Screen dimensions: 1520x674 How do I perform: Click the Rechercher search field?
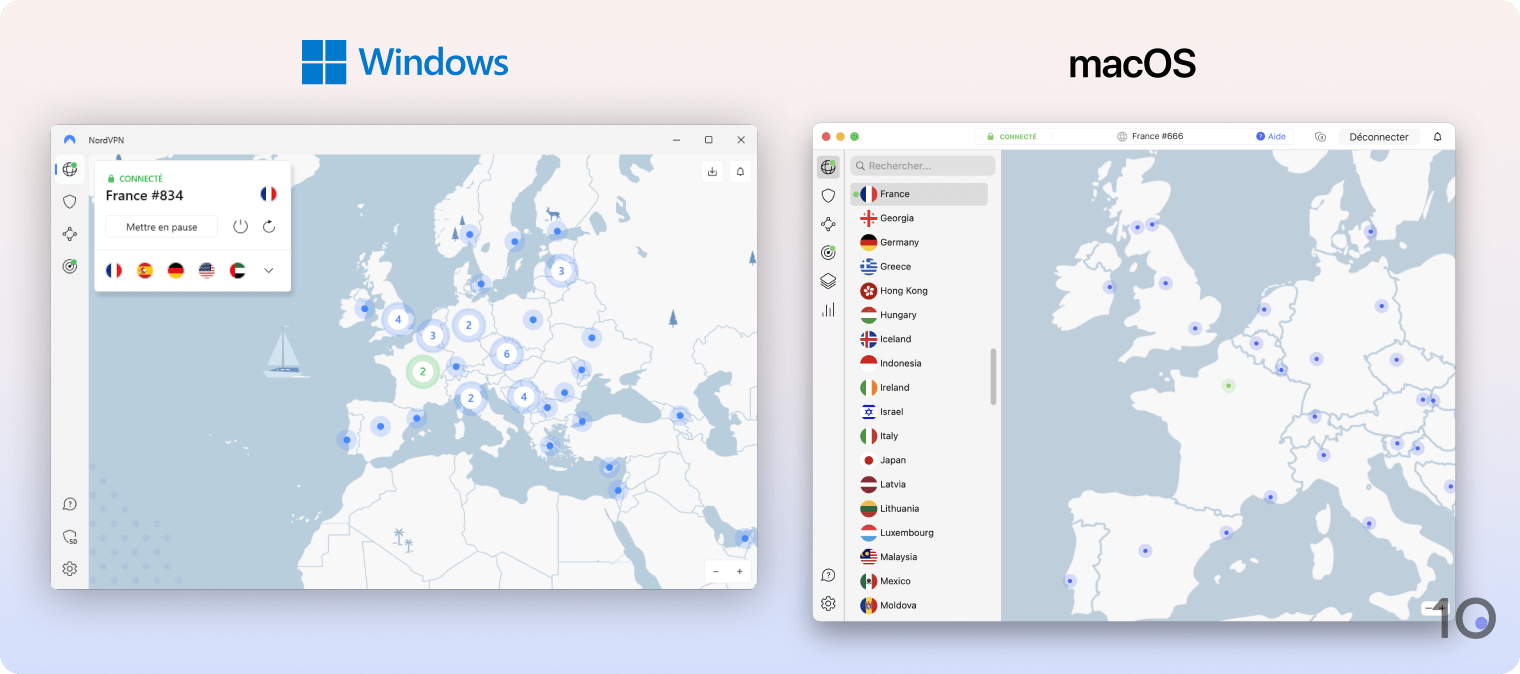923,166
